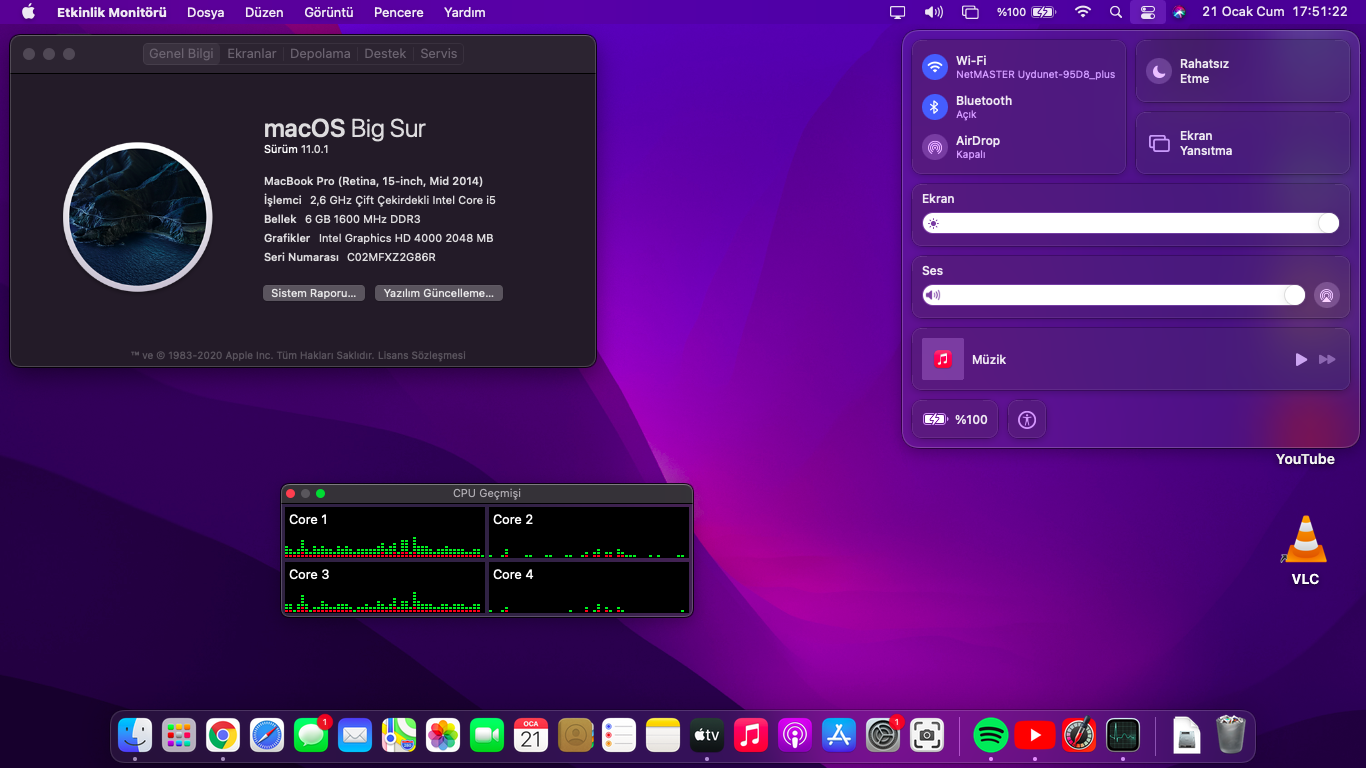Click the Sistem Raporu... button
This screenshot has height=768, width=1366.
pyautogui.click(x=313, y=293)
